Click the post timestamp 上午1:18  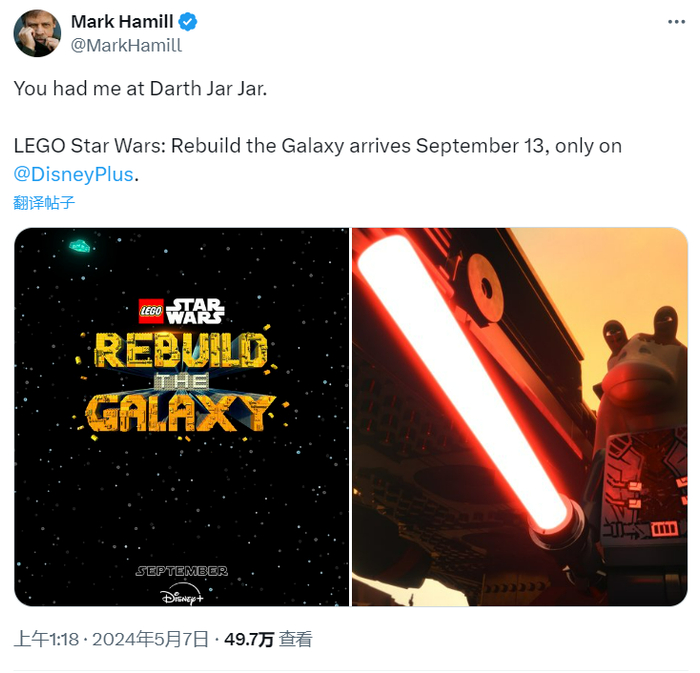pyautogui.click(x=46, y=639)
